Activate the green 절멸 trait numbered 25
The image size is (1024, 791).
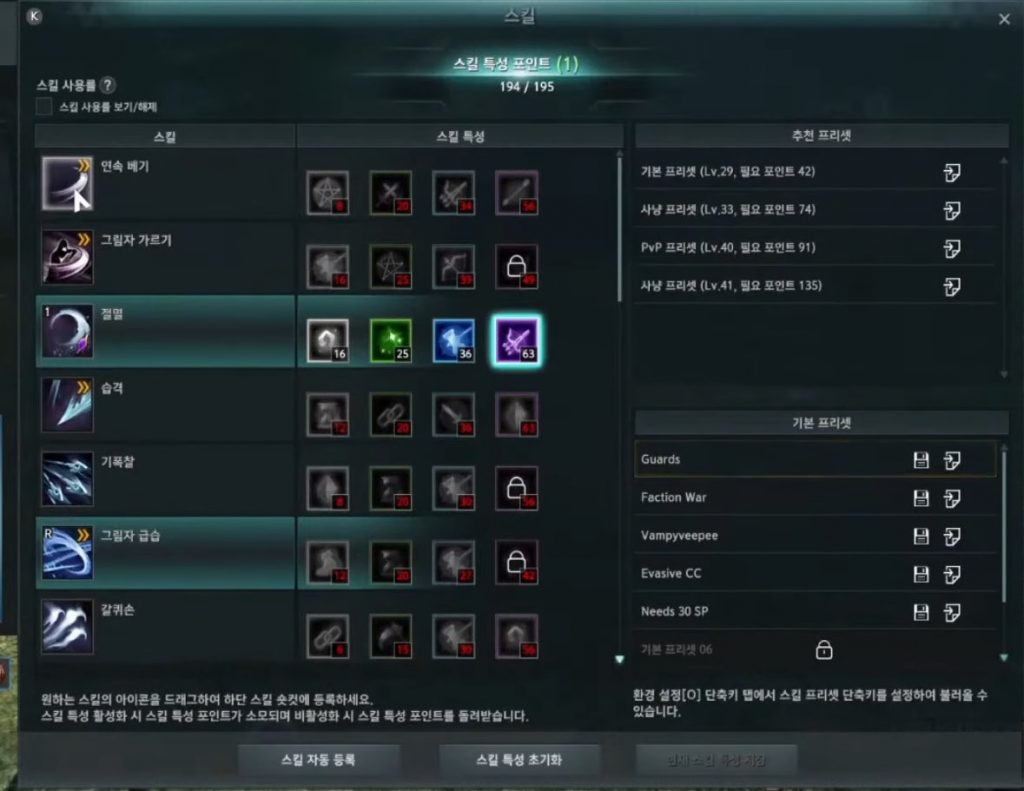391,340
